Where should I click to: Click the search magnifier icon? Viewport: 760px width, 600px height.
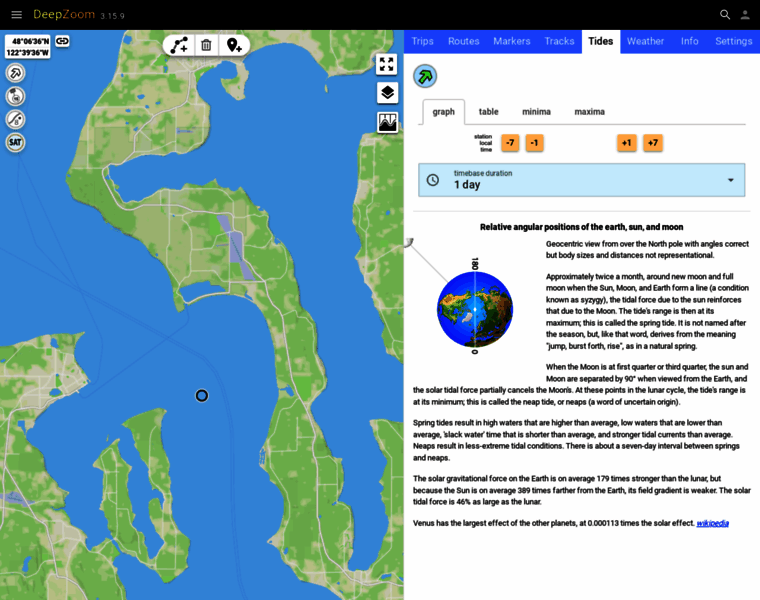point(725,15)
